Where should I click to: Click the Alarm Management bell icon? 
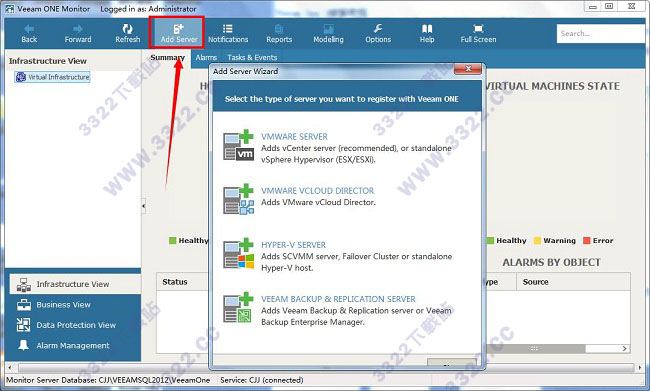tap(24, 345)
